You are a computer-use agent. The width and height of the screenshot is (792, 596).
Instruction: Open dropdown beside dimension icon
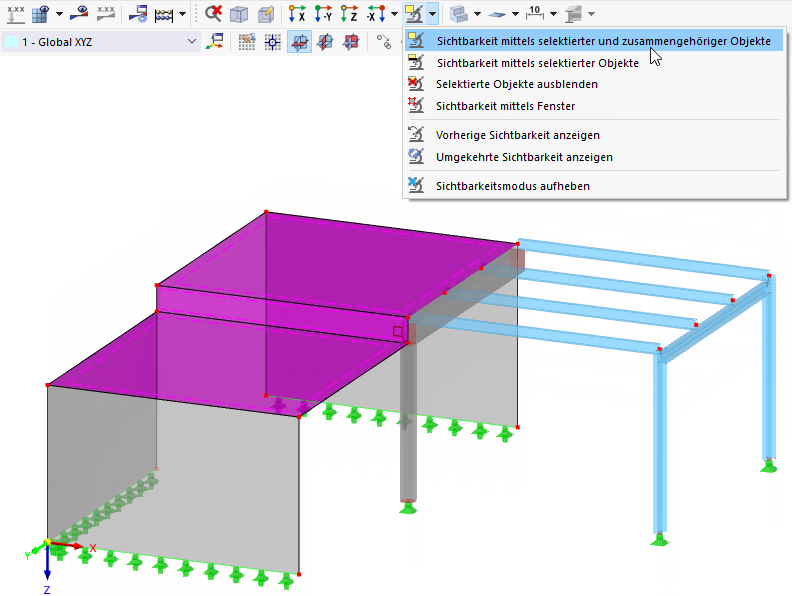point(553,14)
